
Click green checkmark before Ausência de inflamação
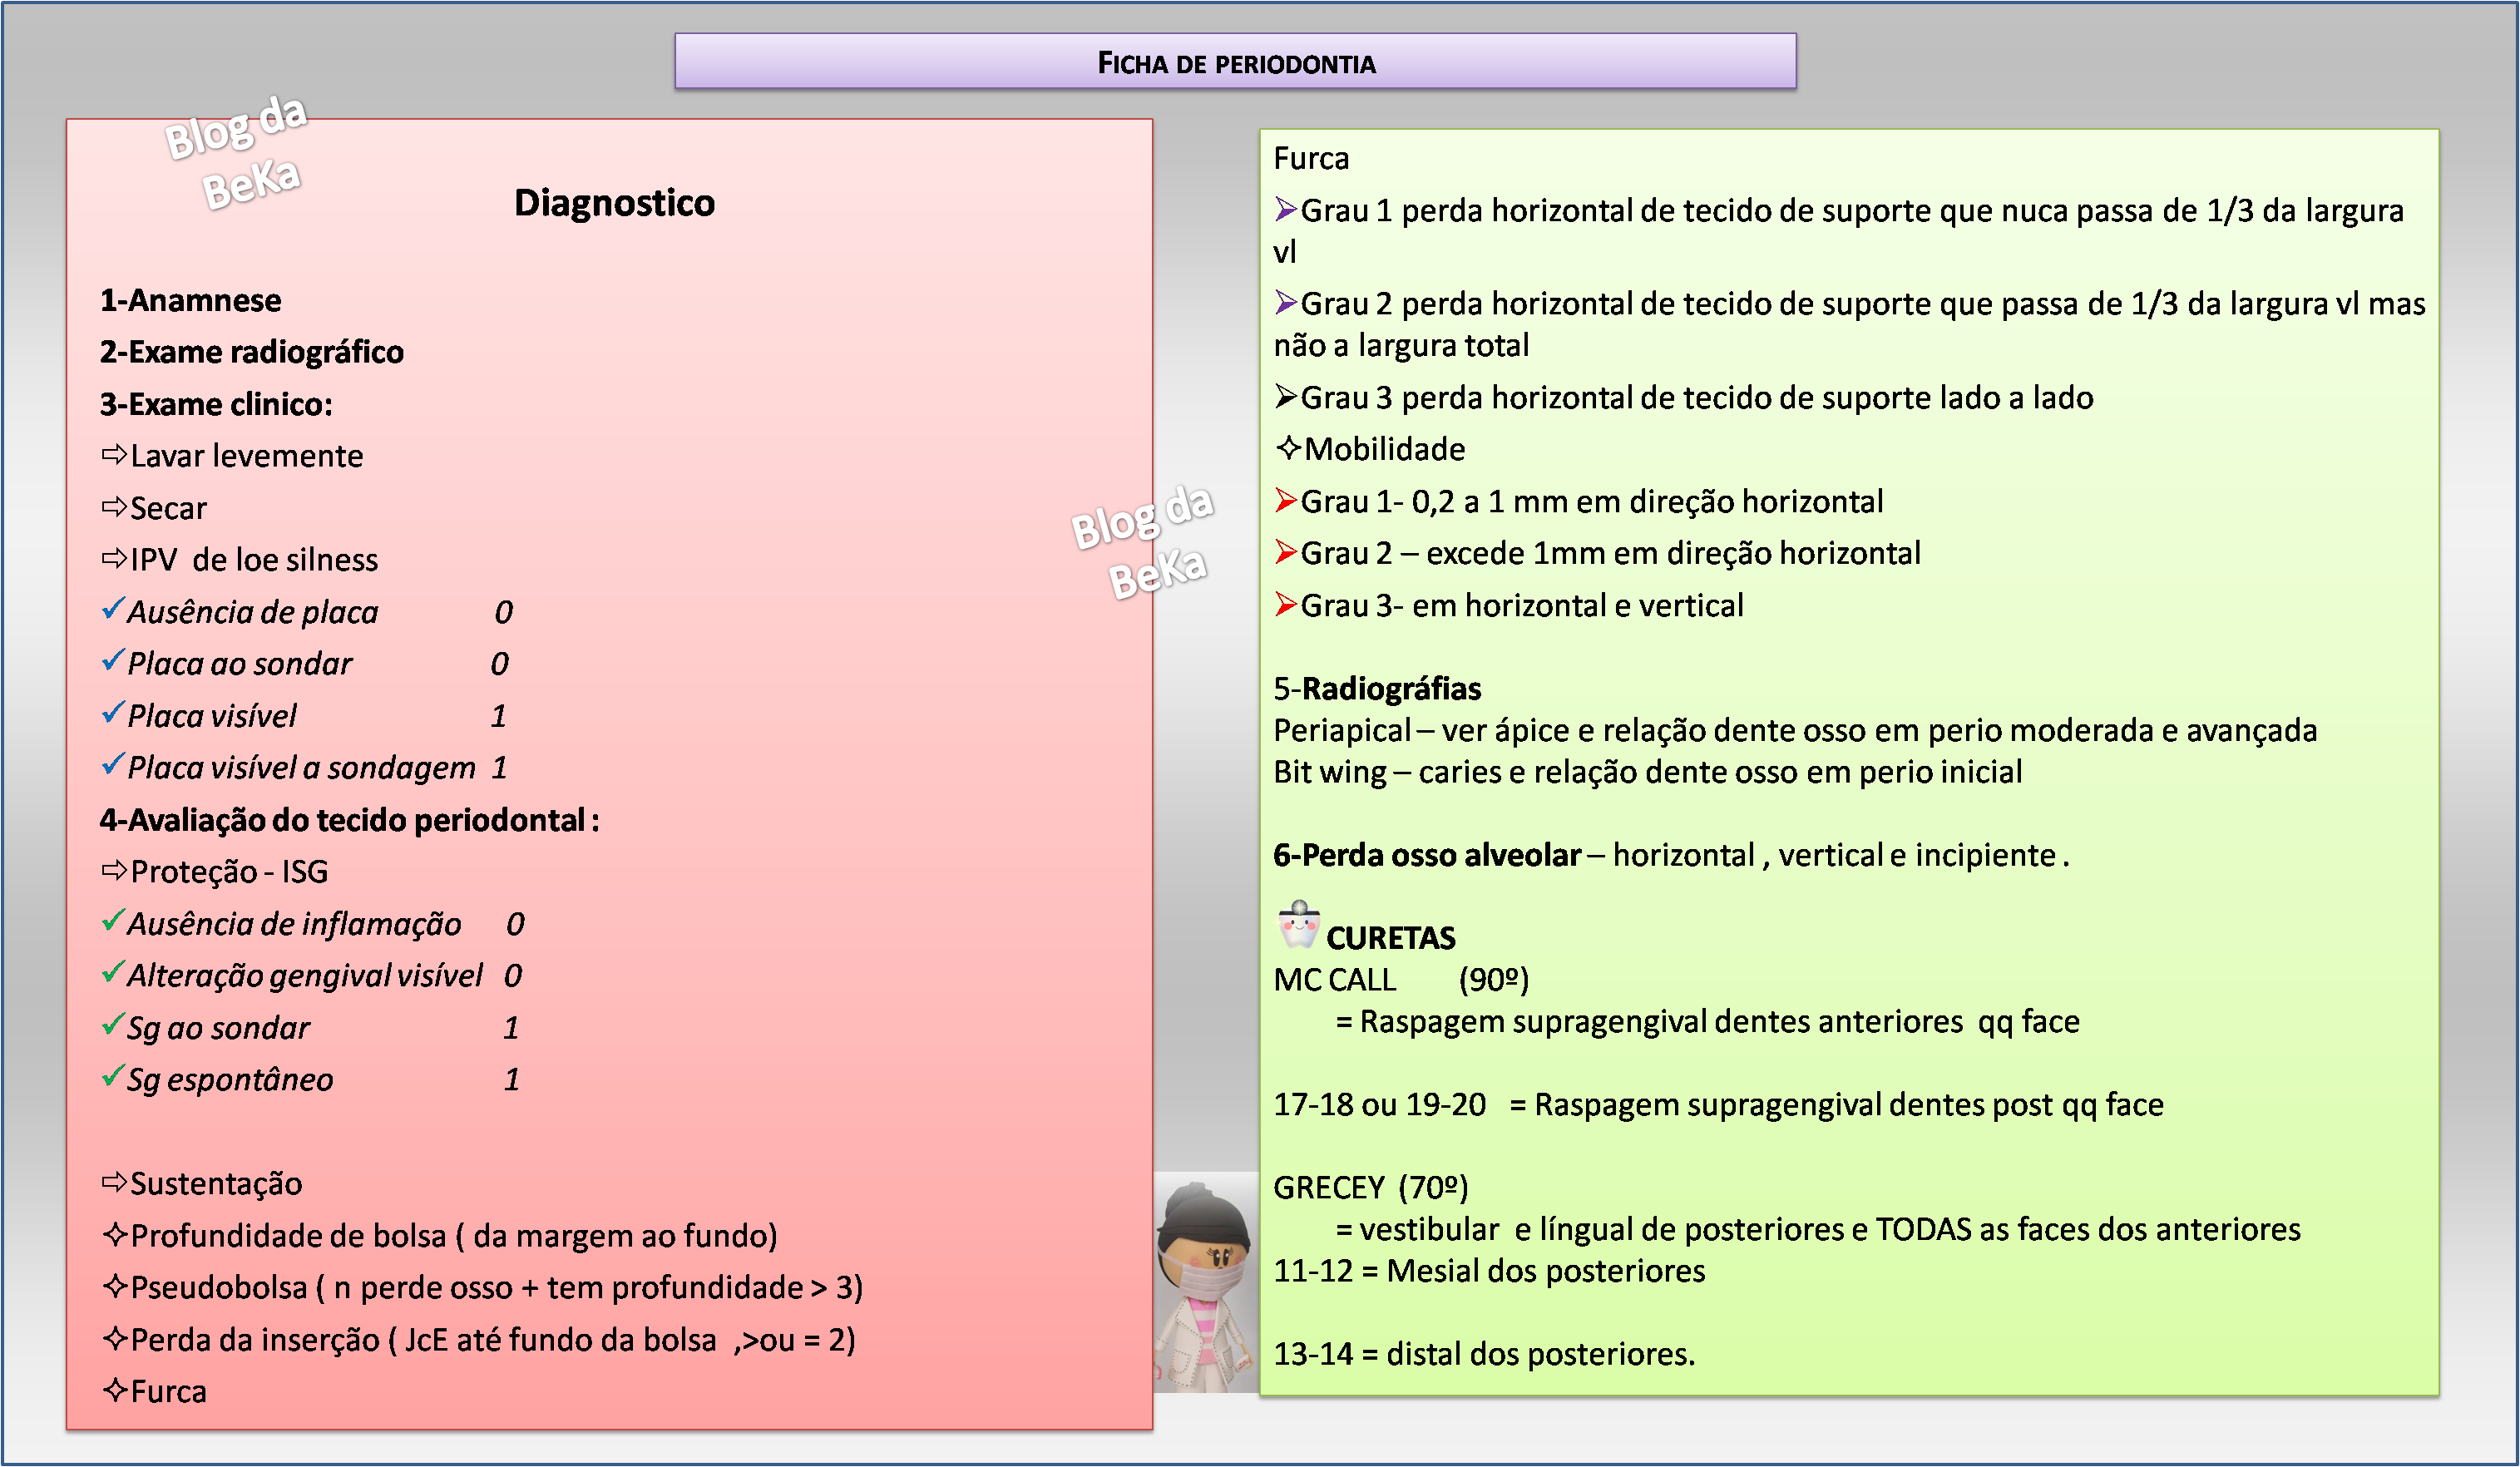pyautogui.click(x=113, y=920)
